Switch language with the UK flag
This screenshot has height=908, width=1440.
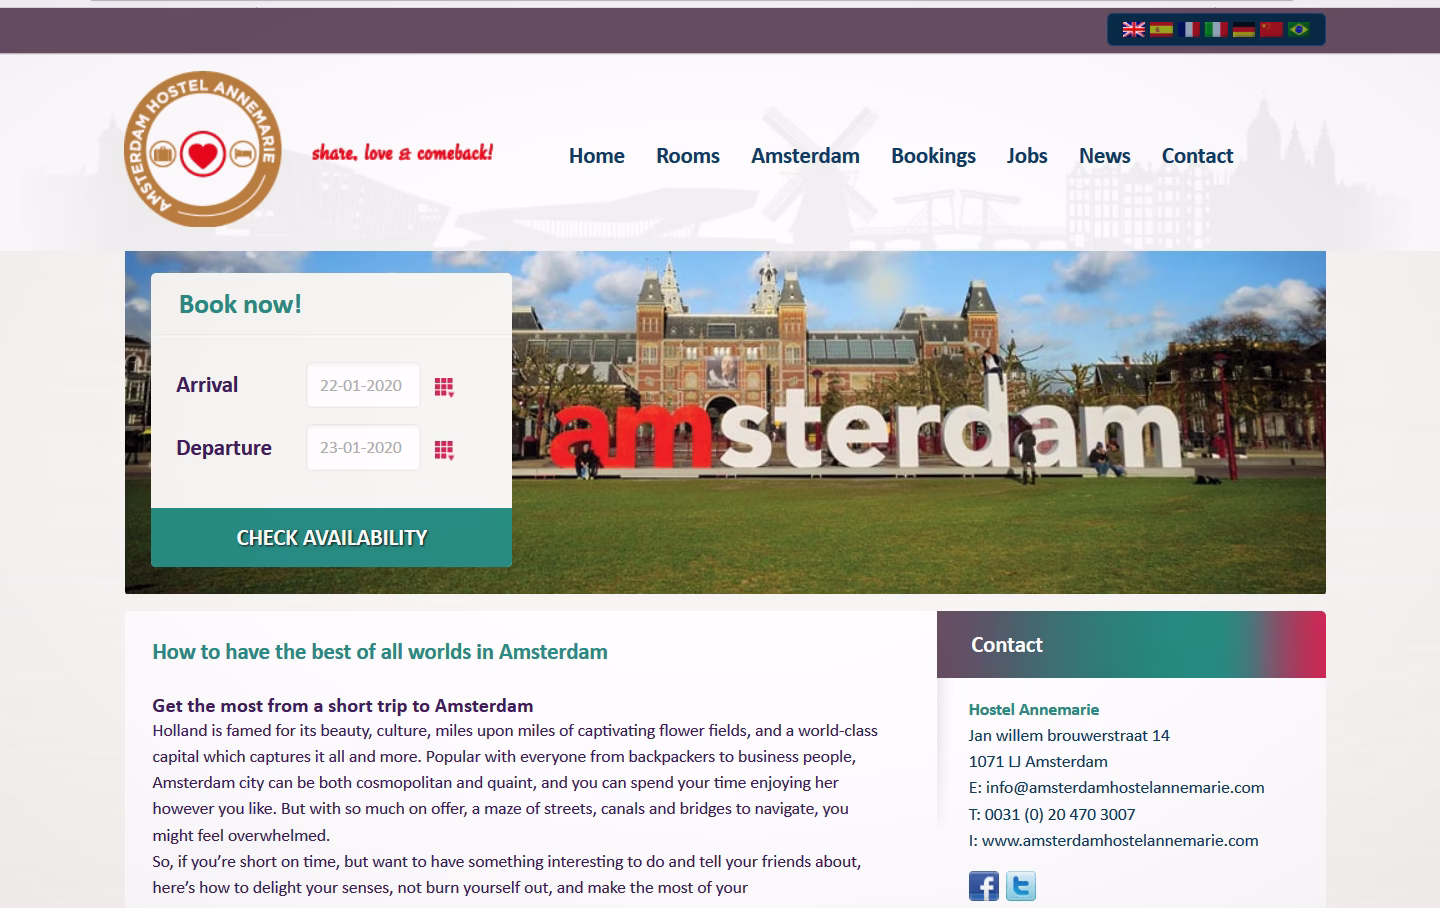(x=1133, y=29)
